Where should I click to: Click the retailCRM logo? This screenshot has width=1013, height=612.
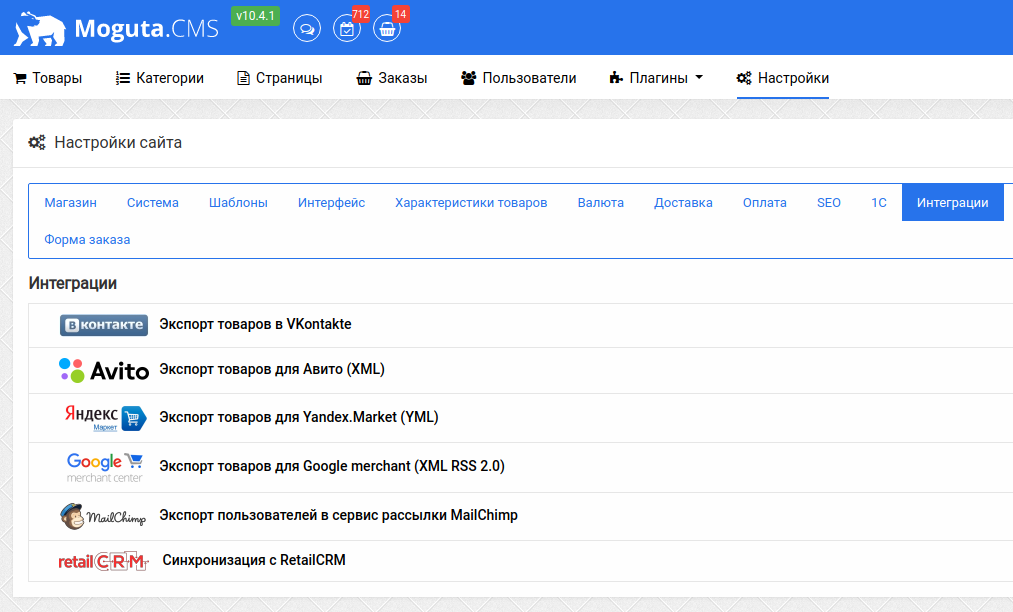tap(103, 562)
